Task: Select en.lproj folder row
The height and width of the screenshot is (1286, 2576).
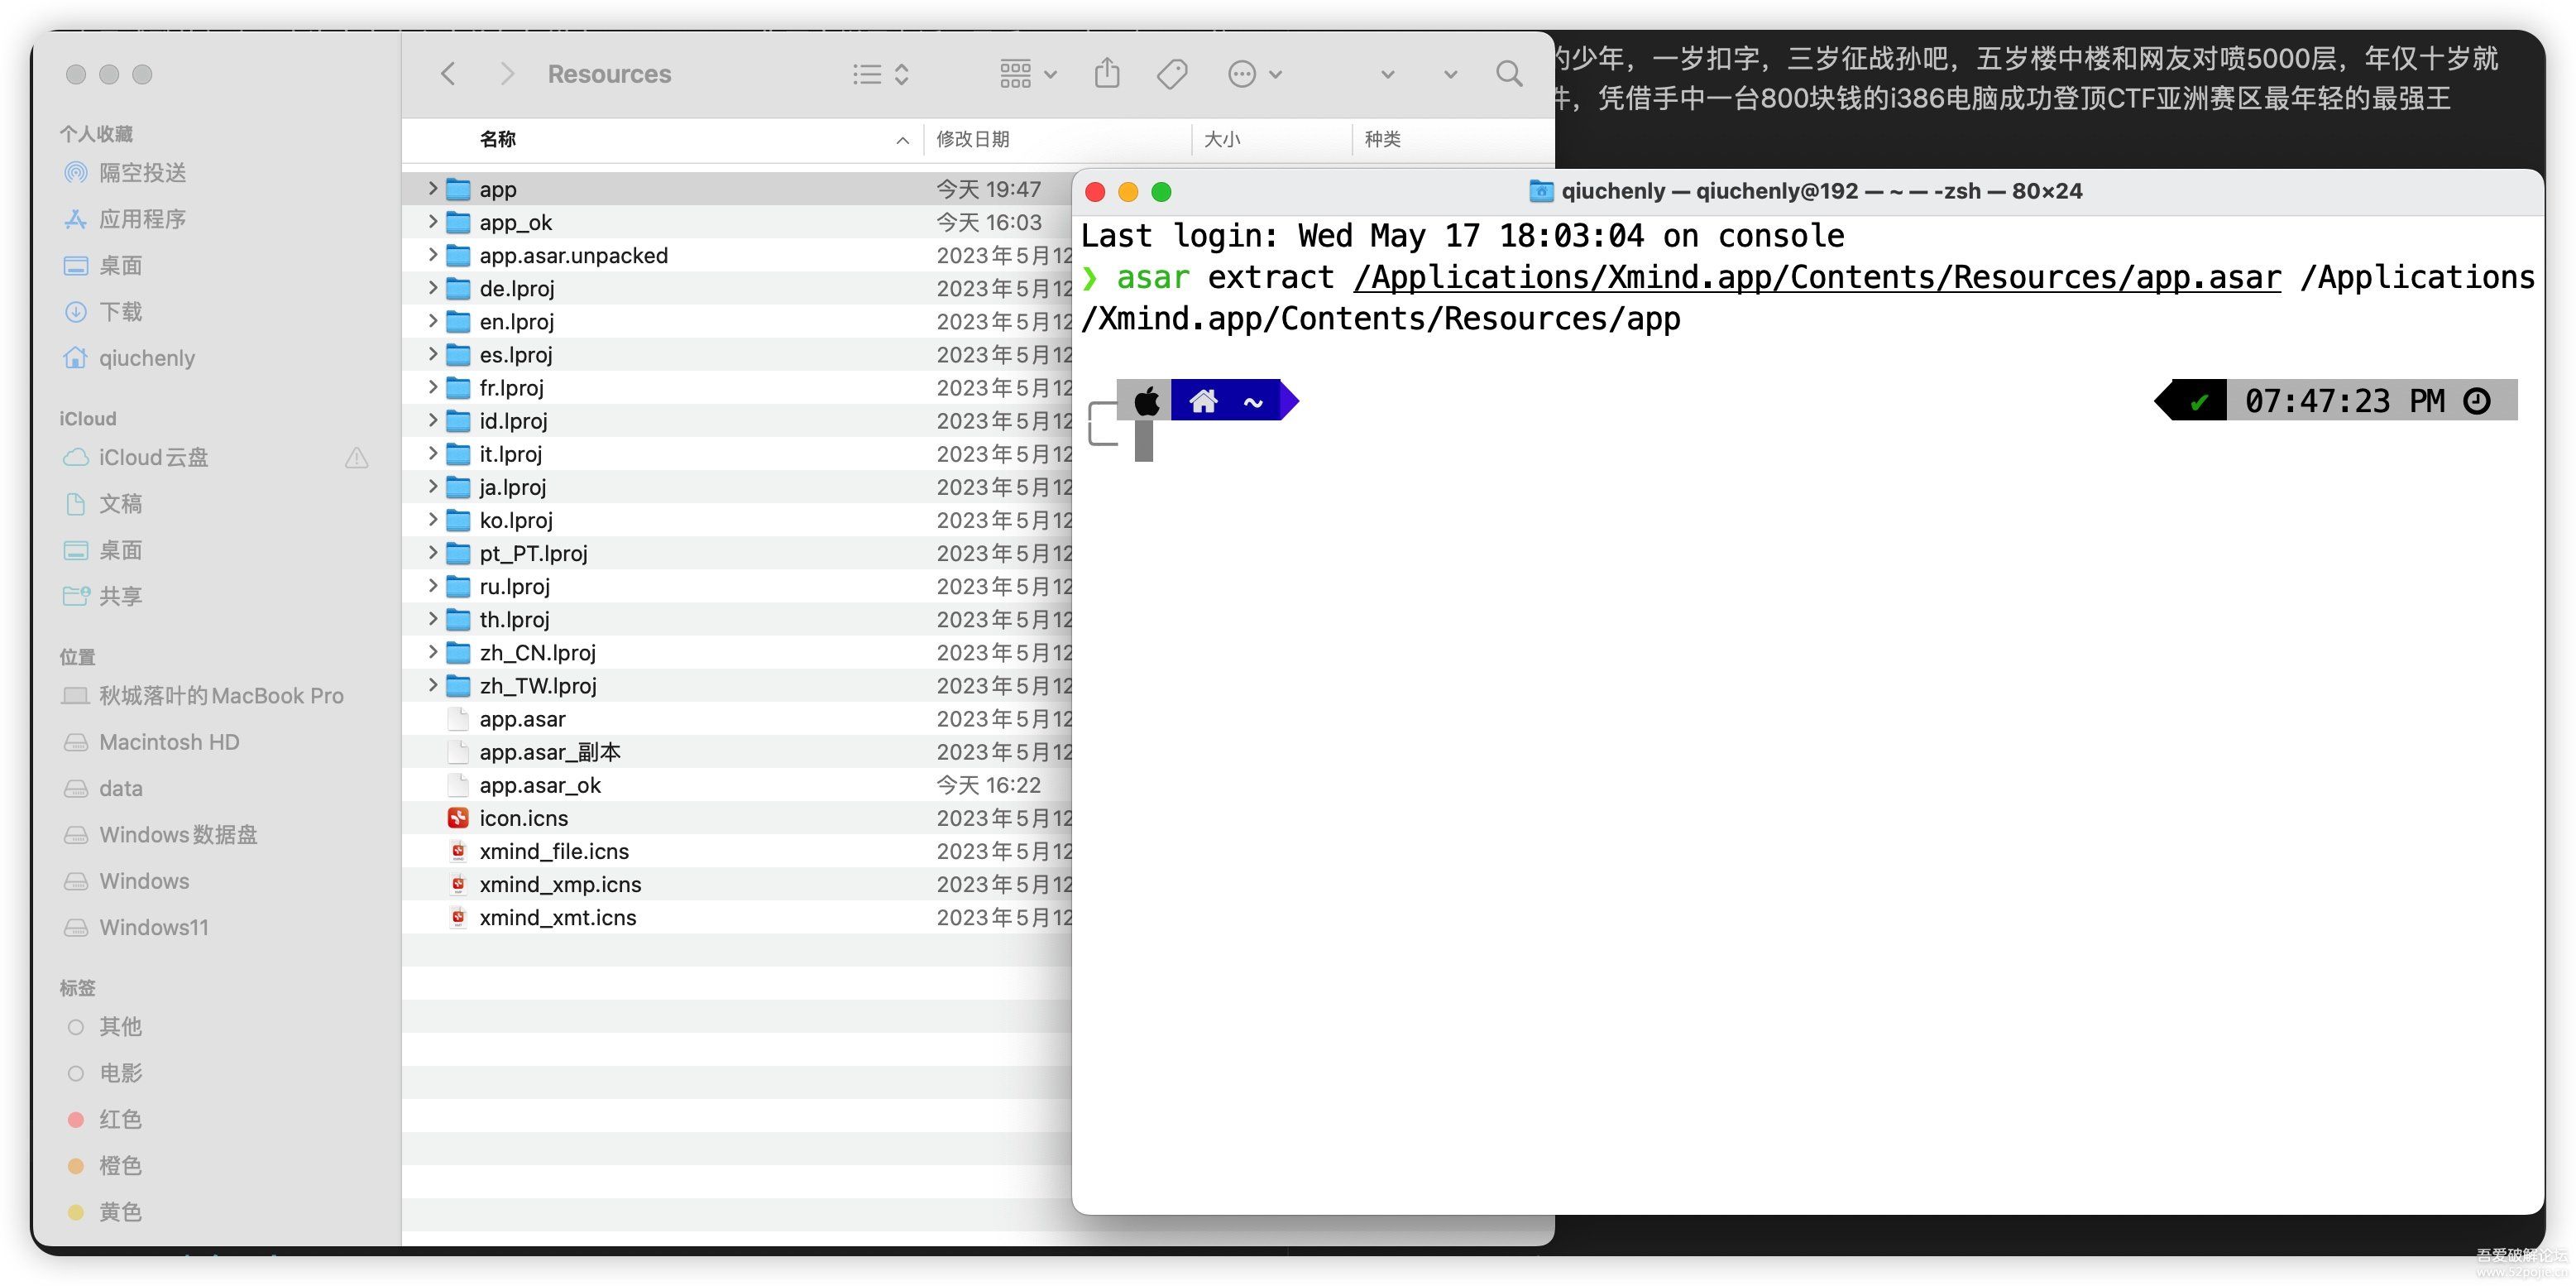Action: (737, 321)
